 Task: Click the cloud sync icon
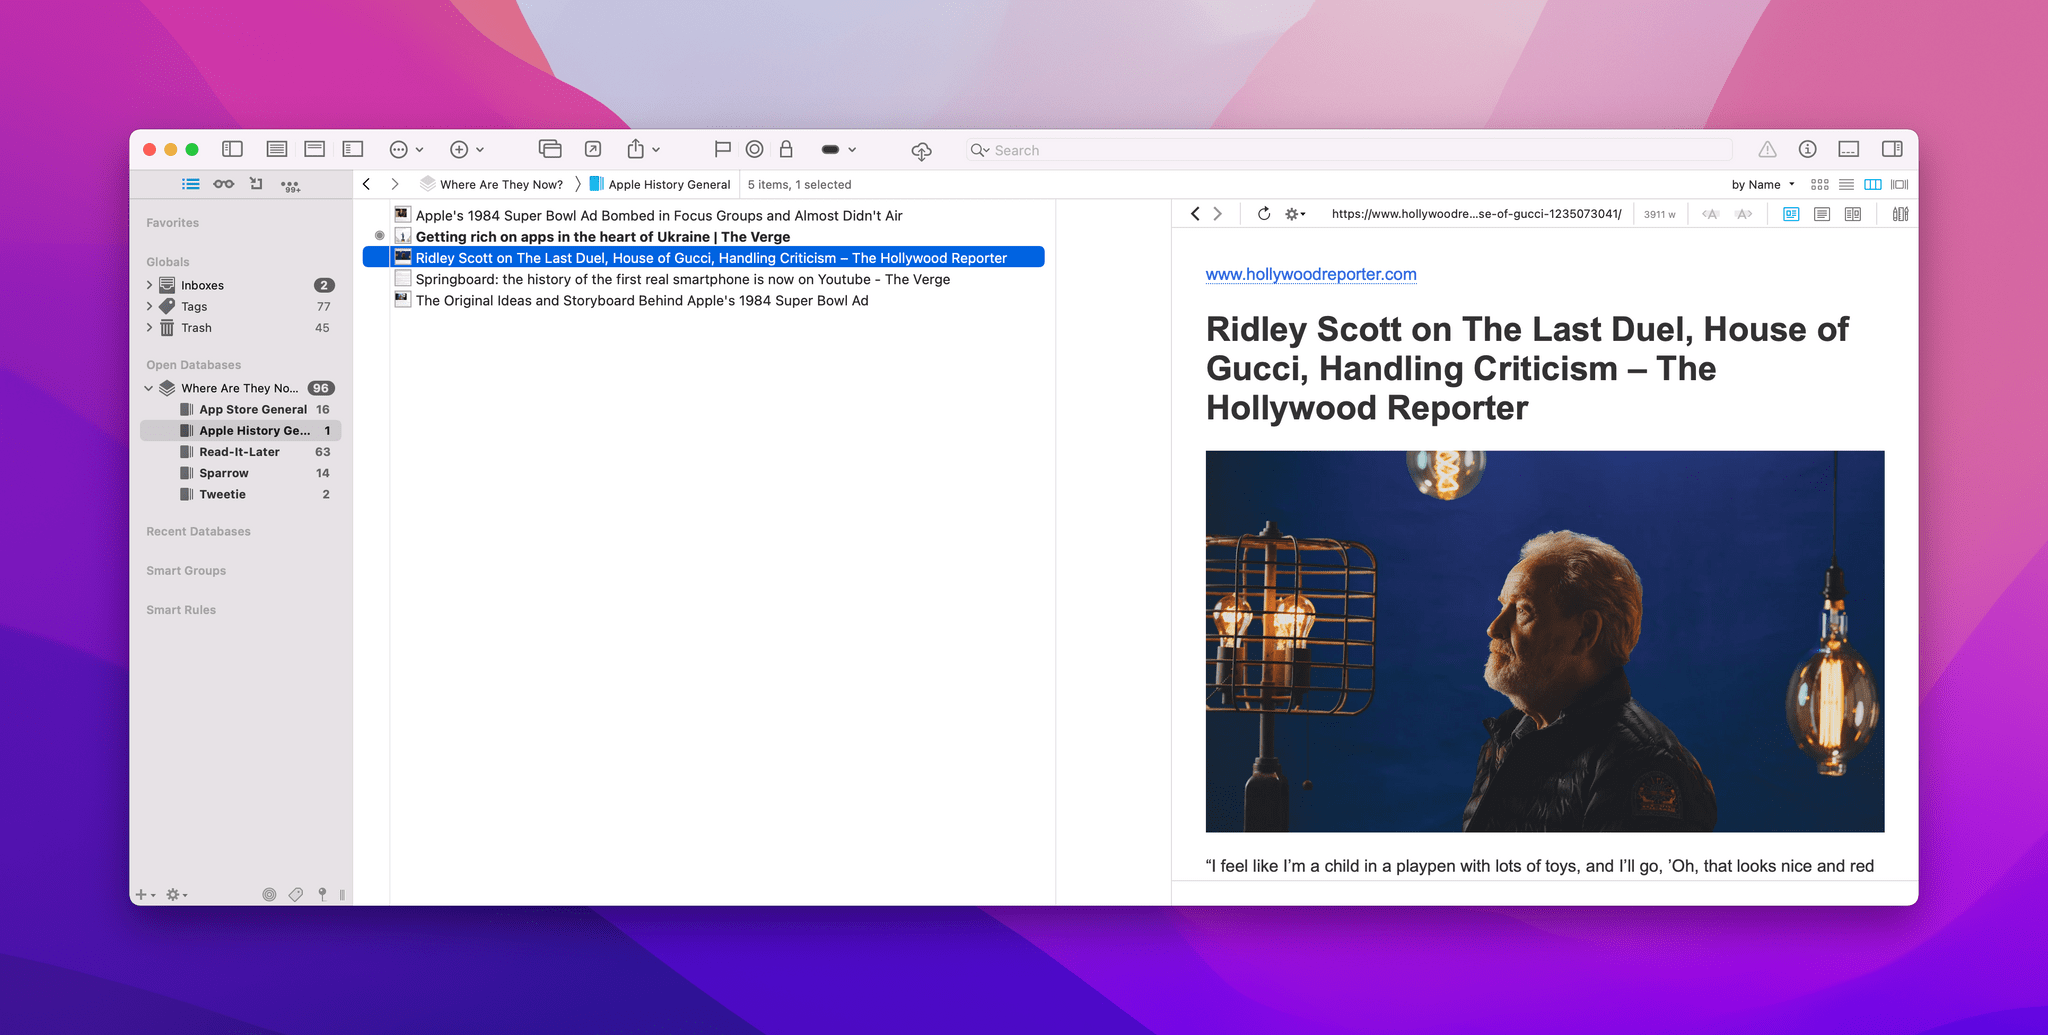coord(922,151)
